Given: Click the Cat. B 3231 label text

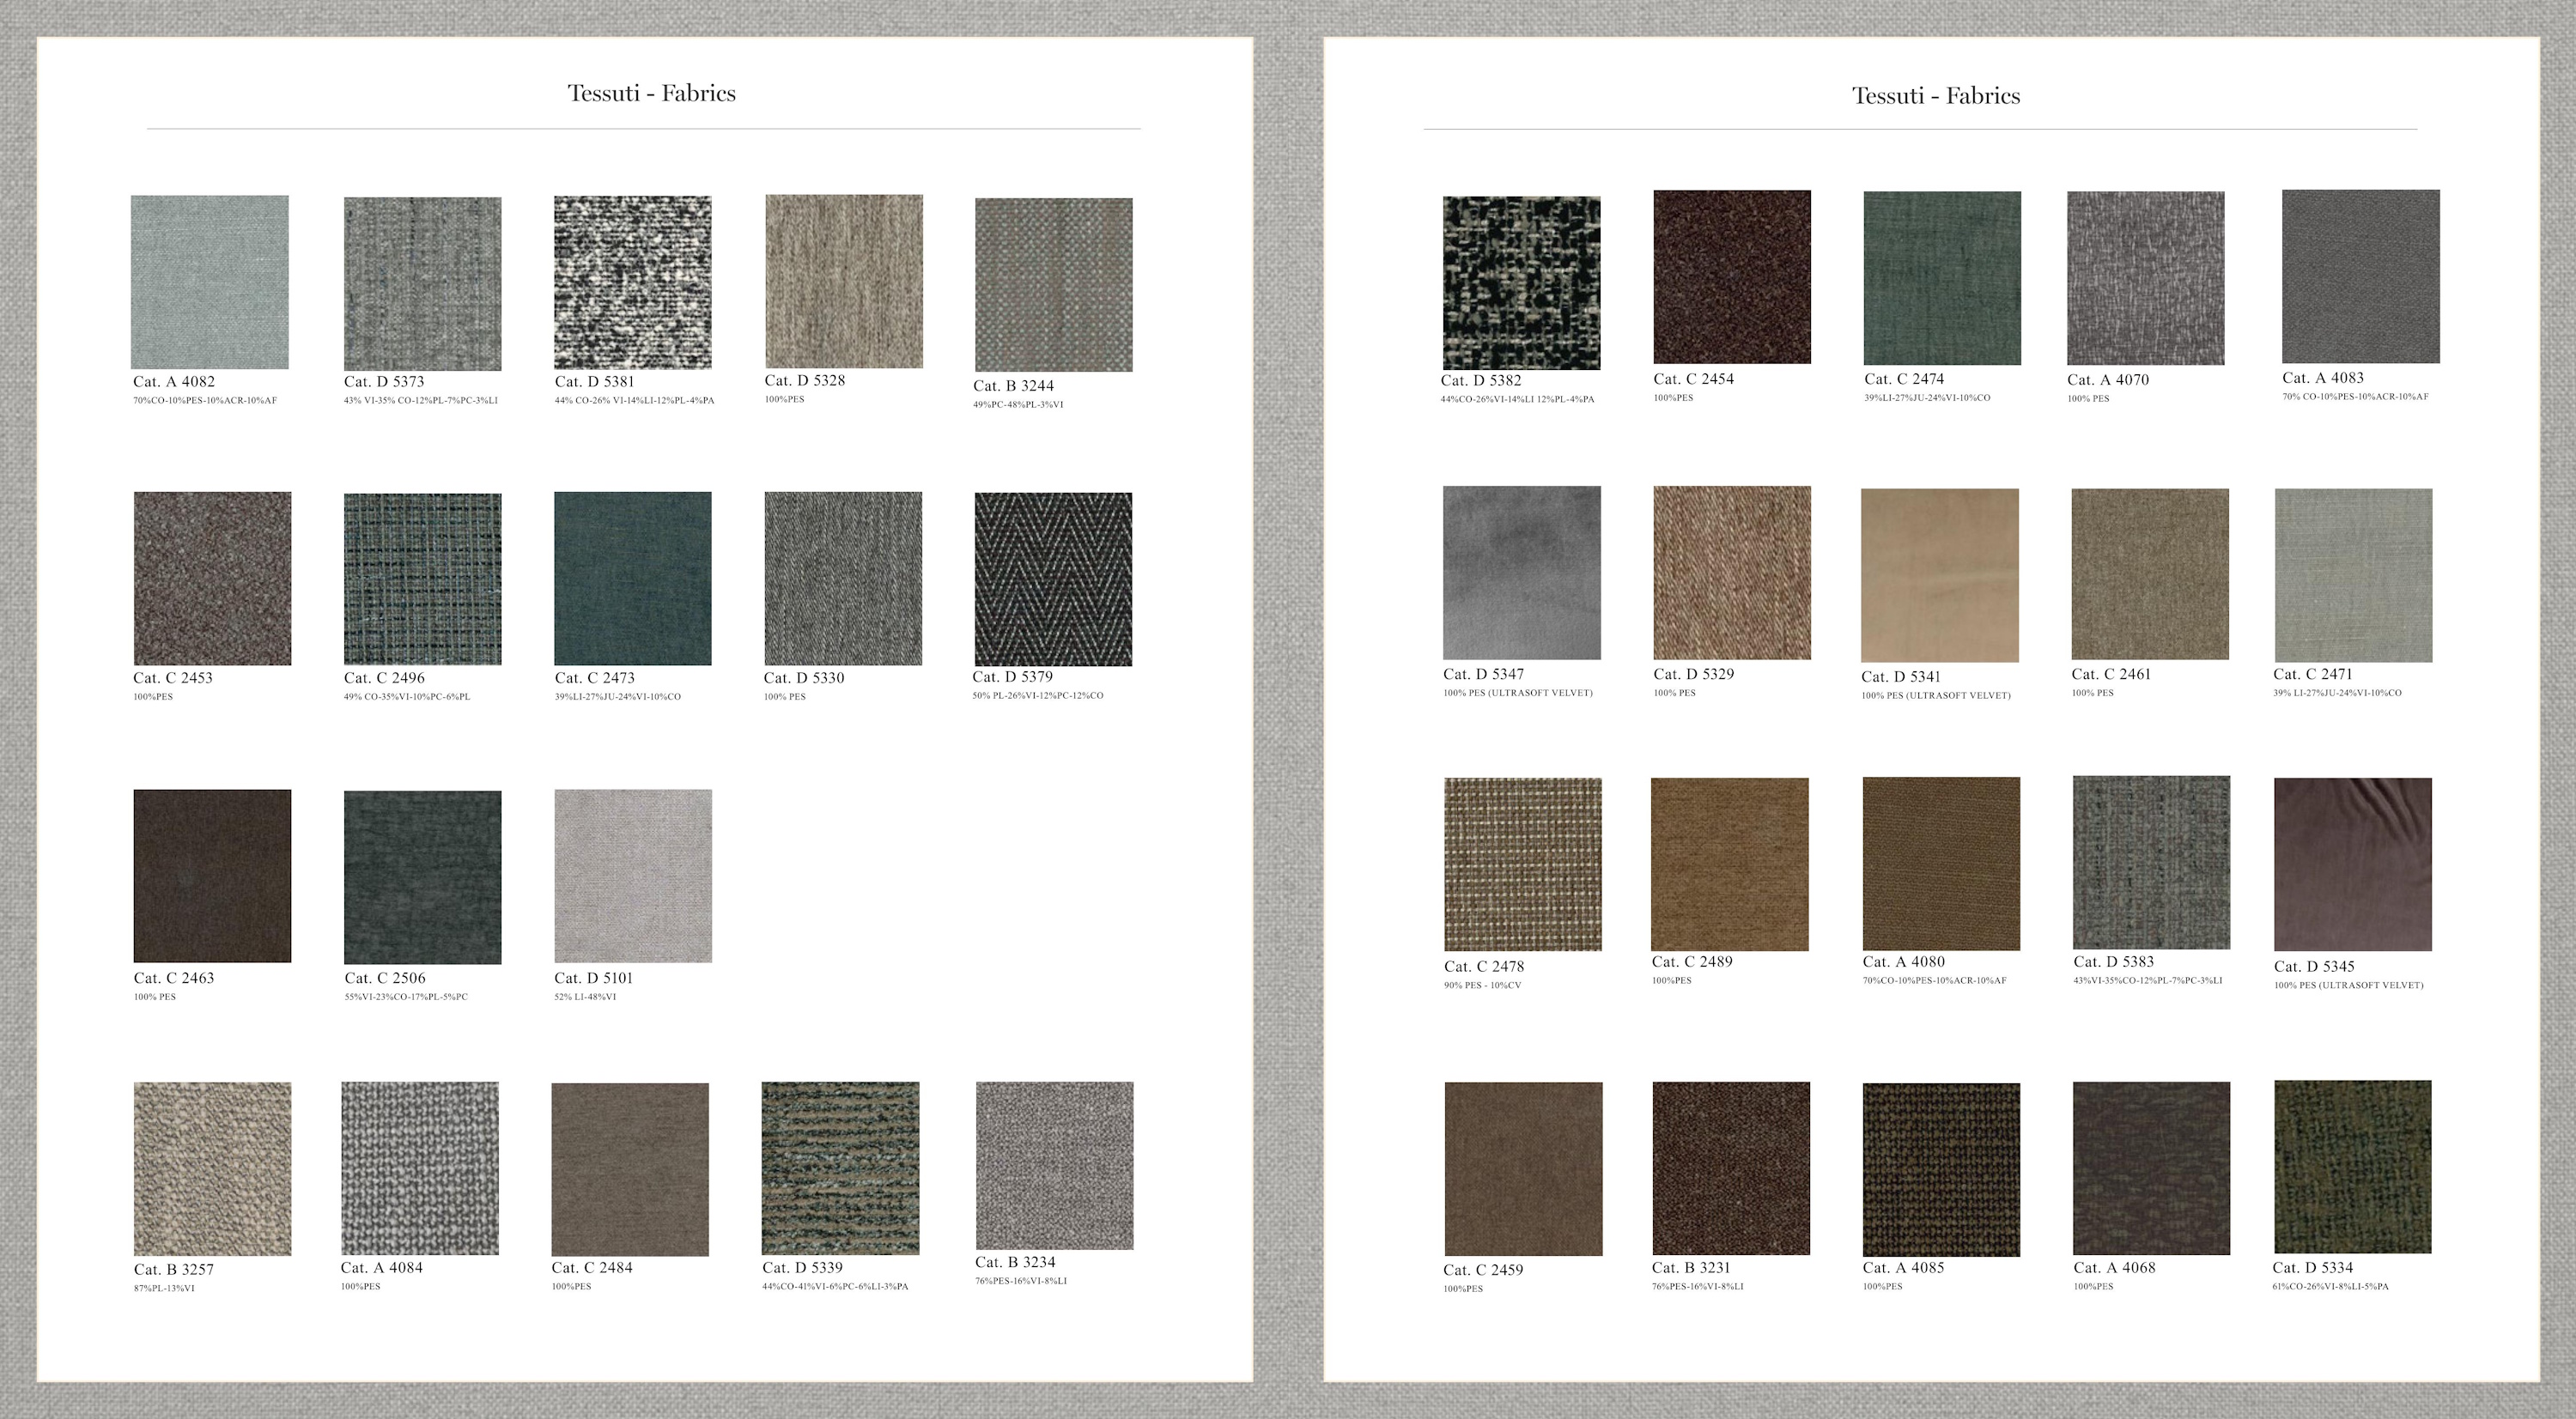Looking at the screenshot, I should 1690,1267.
